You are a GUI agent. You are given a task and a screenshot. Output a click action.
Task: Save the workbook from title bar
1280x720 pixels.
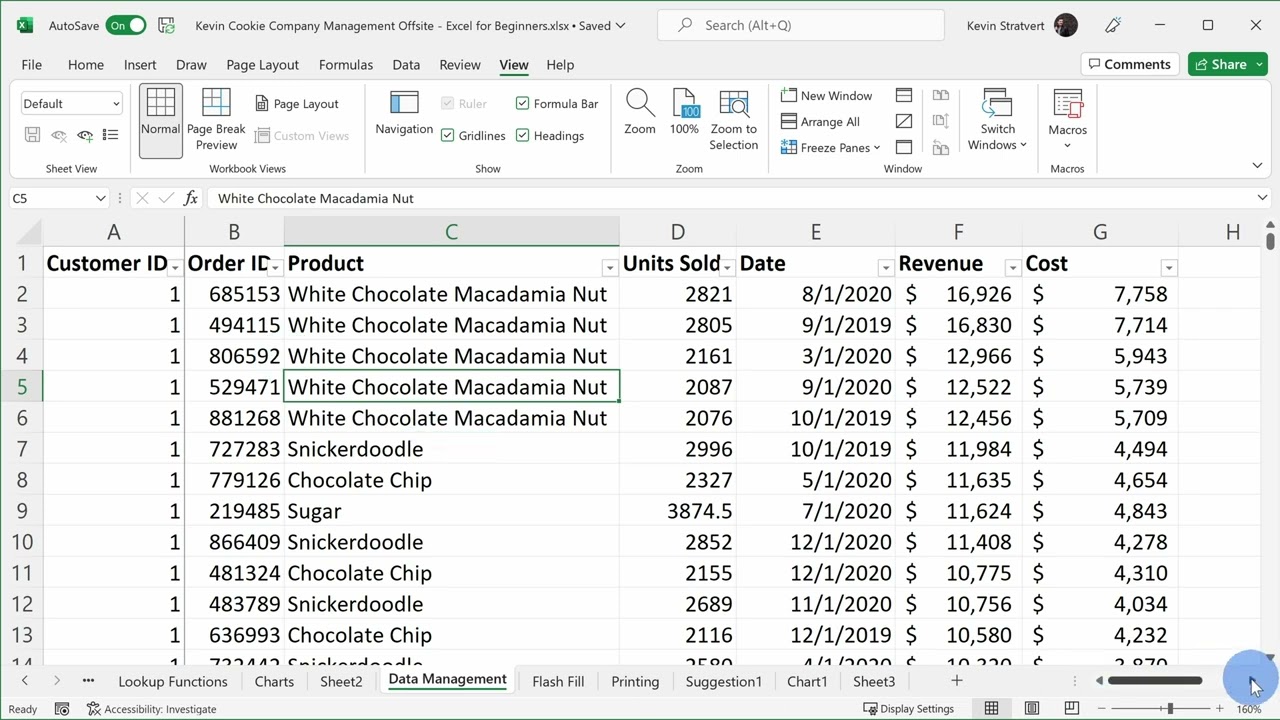(167, 25)
